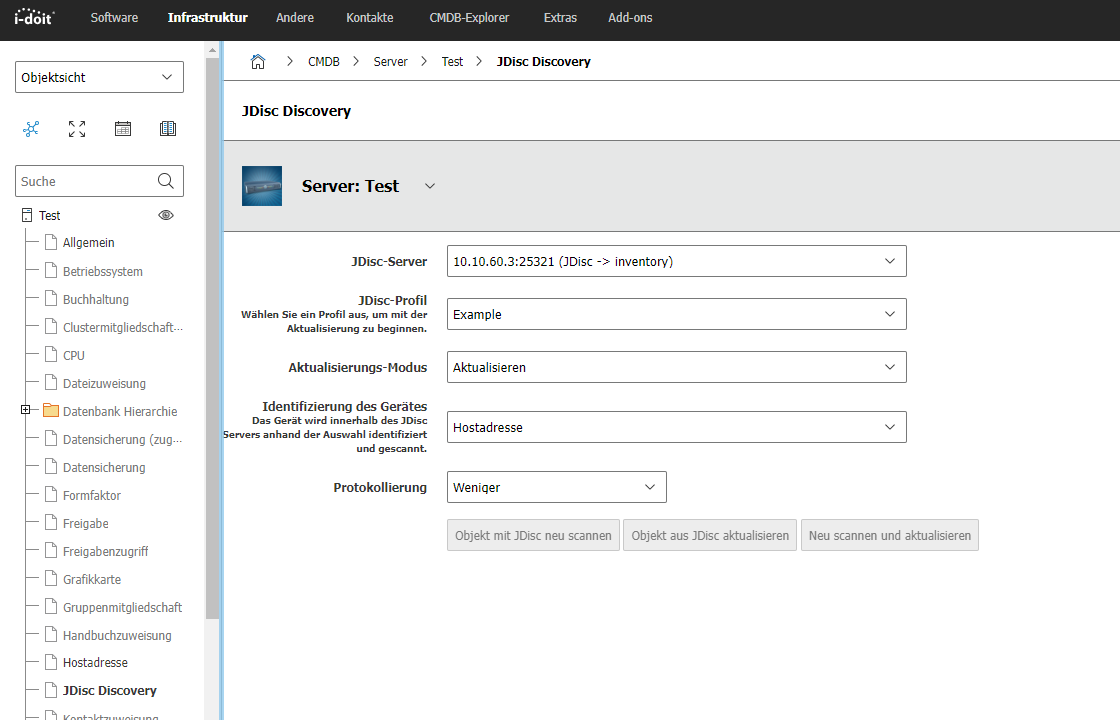The height and width of the screenshot is (720, 1120).
Task: Click the Datenbank Hierarchie folder icon
Action: point(51,410)
